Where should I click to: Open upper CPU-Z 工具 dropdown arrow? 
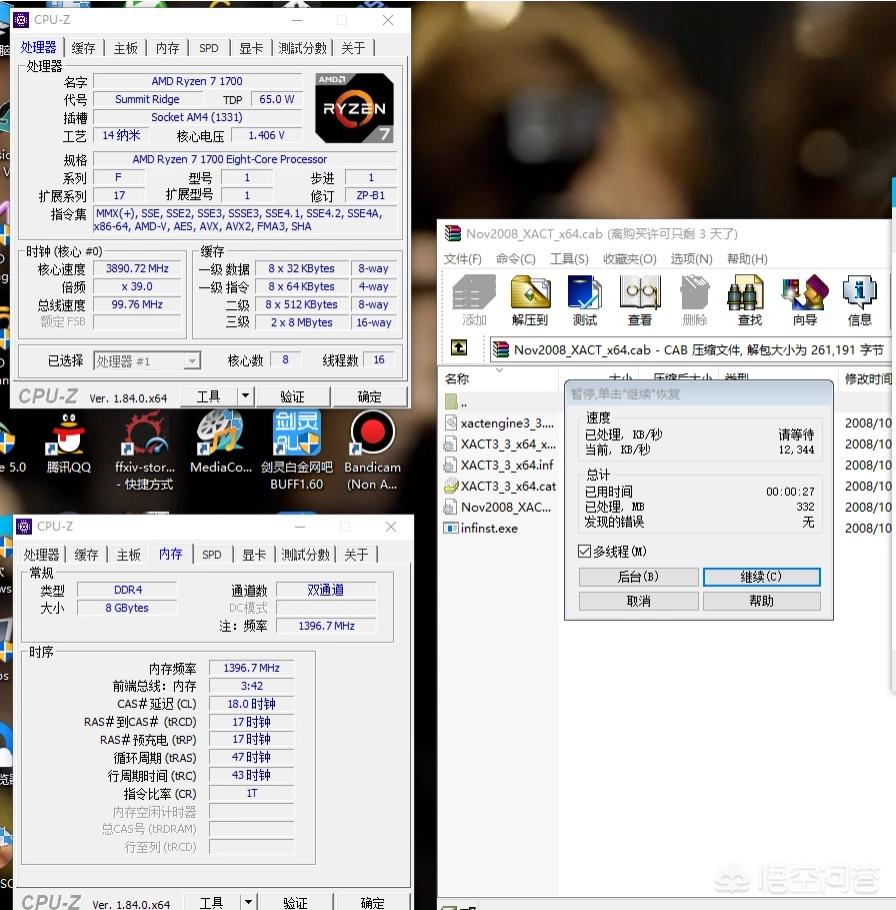pos(245,396)
